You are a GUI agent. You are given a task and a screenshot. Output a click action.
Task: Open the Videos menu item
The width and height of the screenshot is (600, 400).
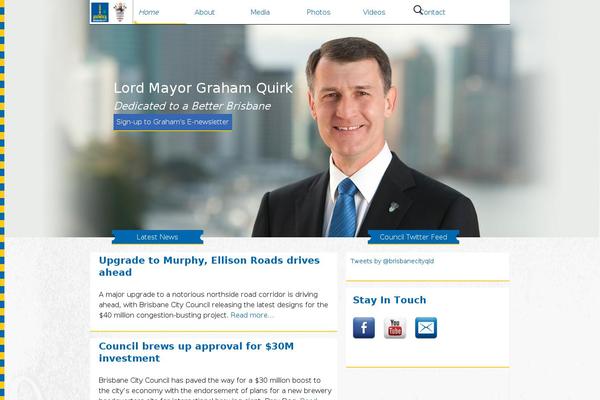click(374, 12)
